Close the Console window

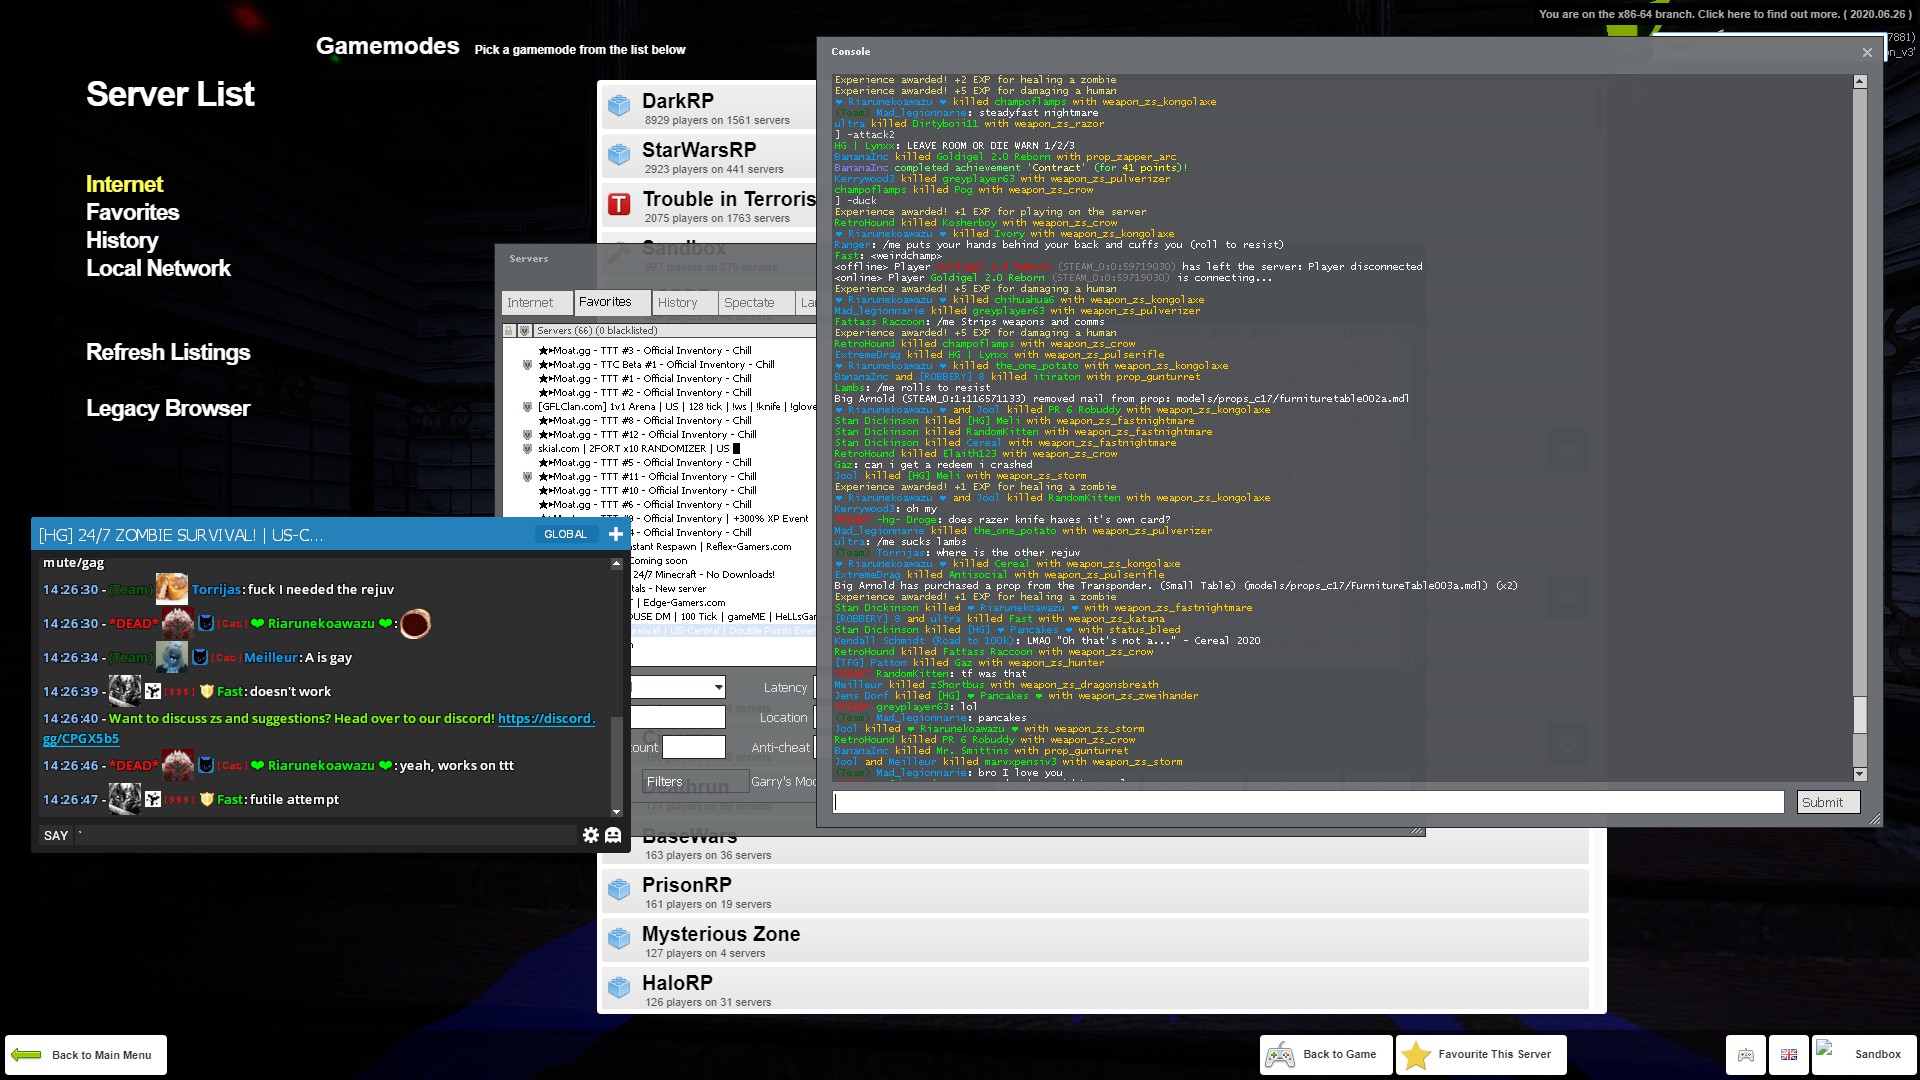pos(1867,52)
